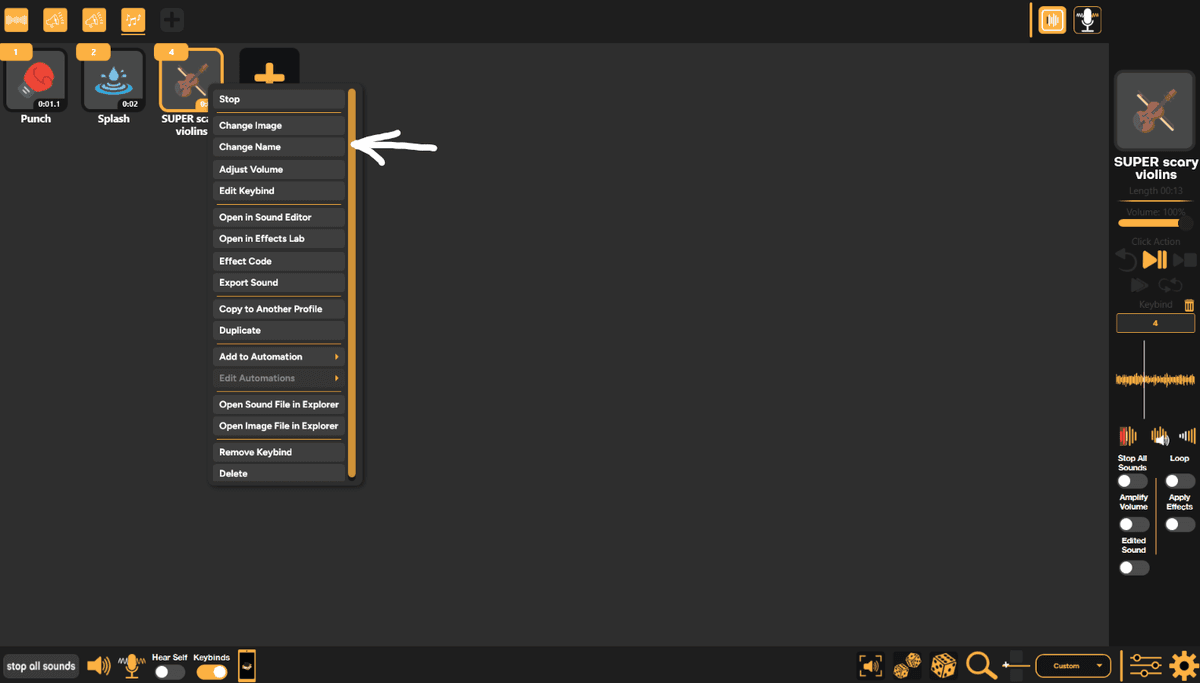Click the restart click-action icon
Viewport: 1200px width, 683px height.
1126,260
